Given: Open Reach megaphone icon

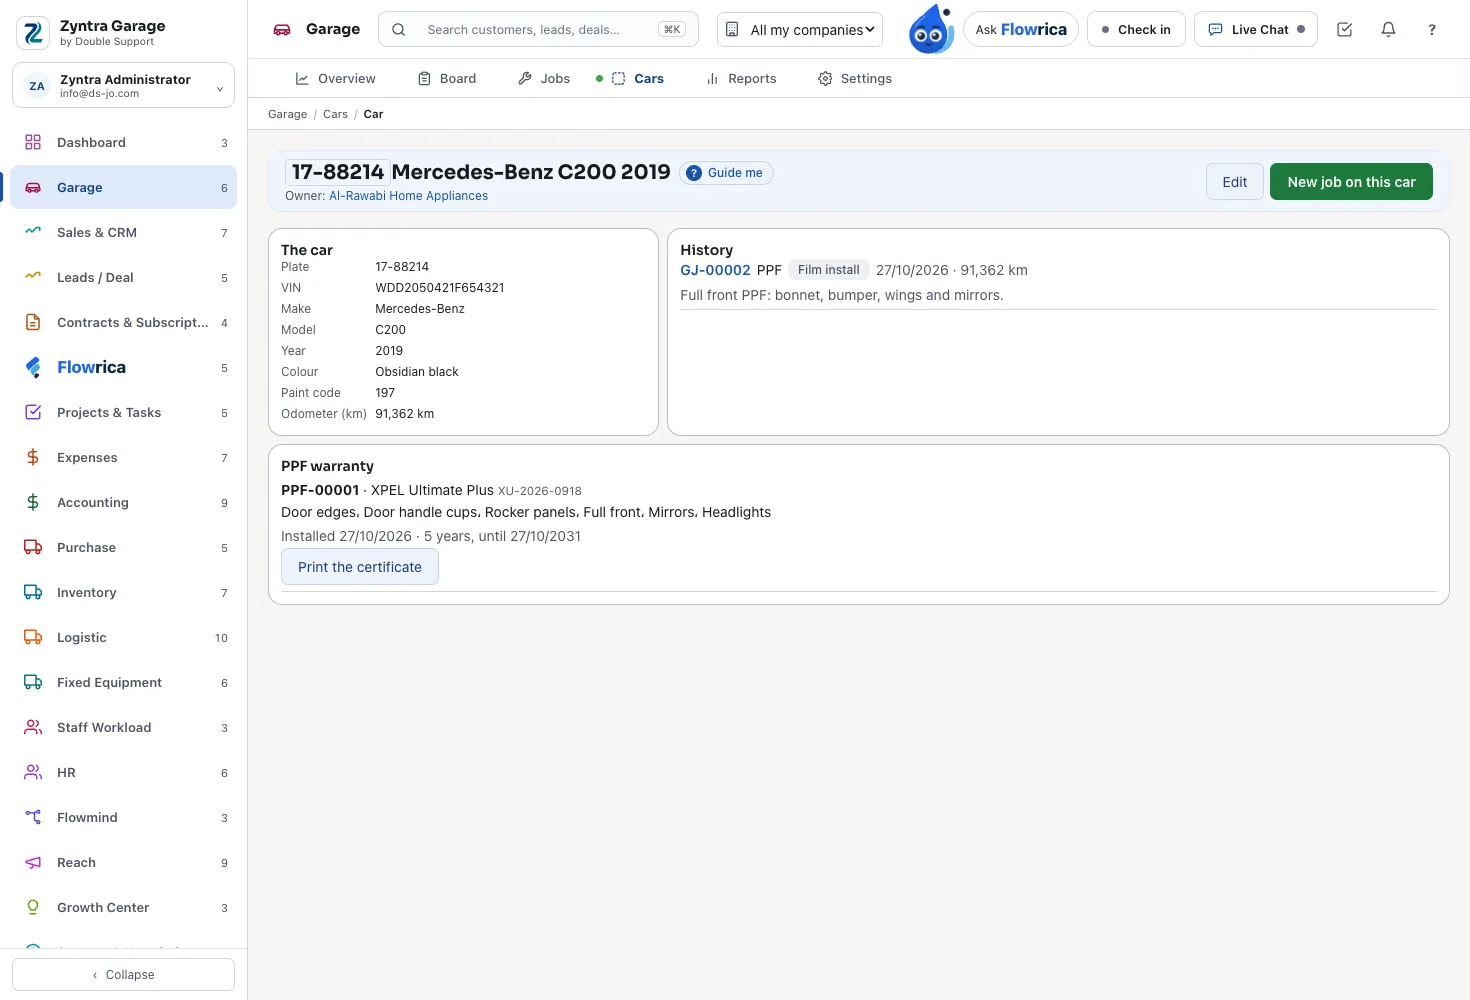Looking at the screenshot, I should click(33, 862).
